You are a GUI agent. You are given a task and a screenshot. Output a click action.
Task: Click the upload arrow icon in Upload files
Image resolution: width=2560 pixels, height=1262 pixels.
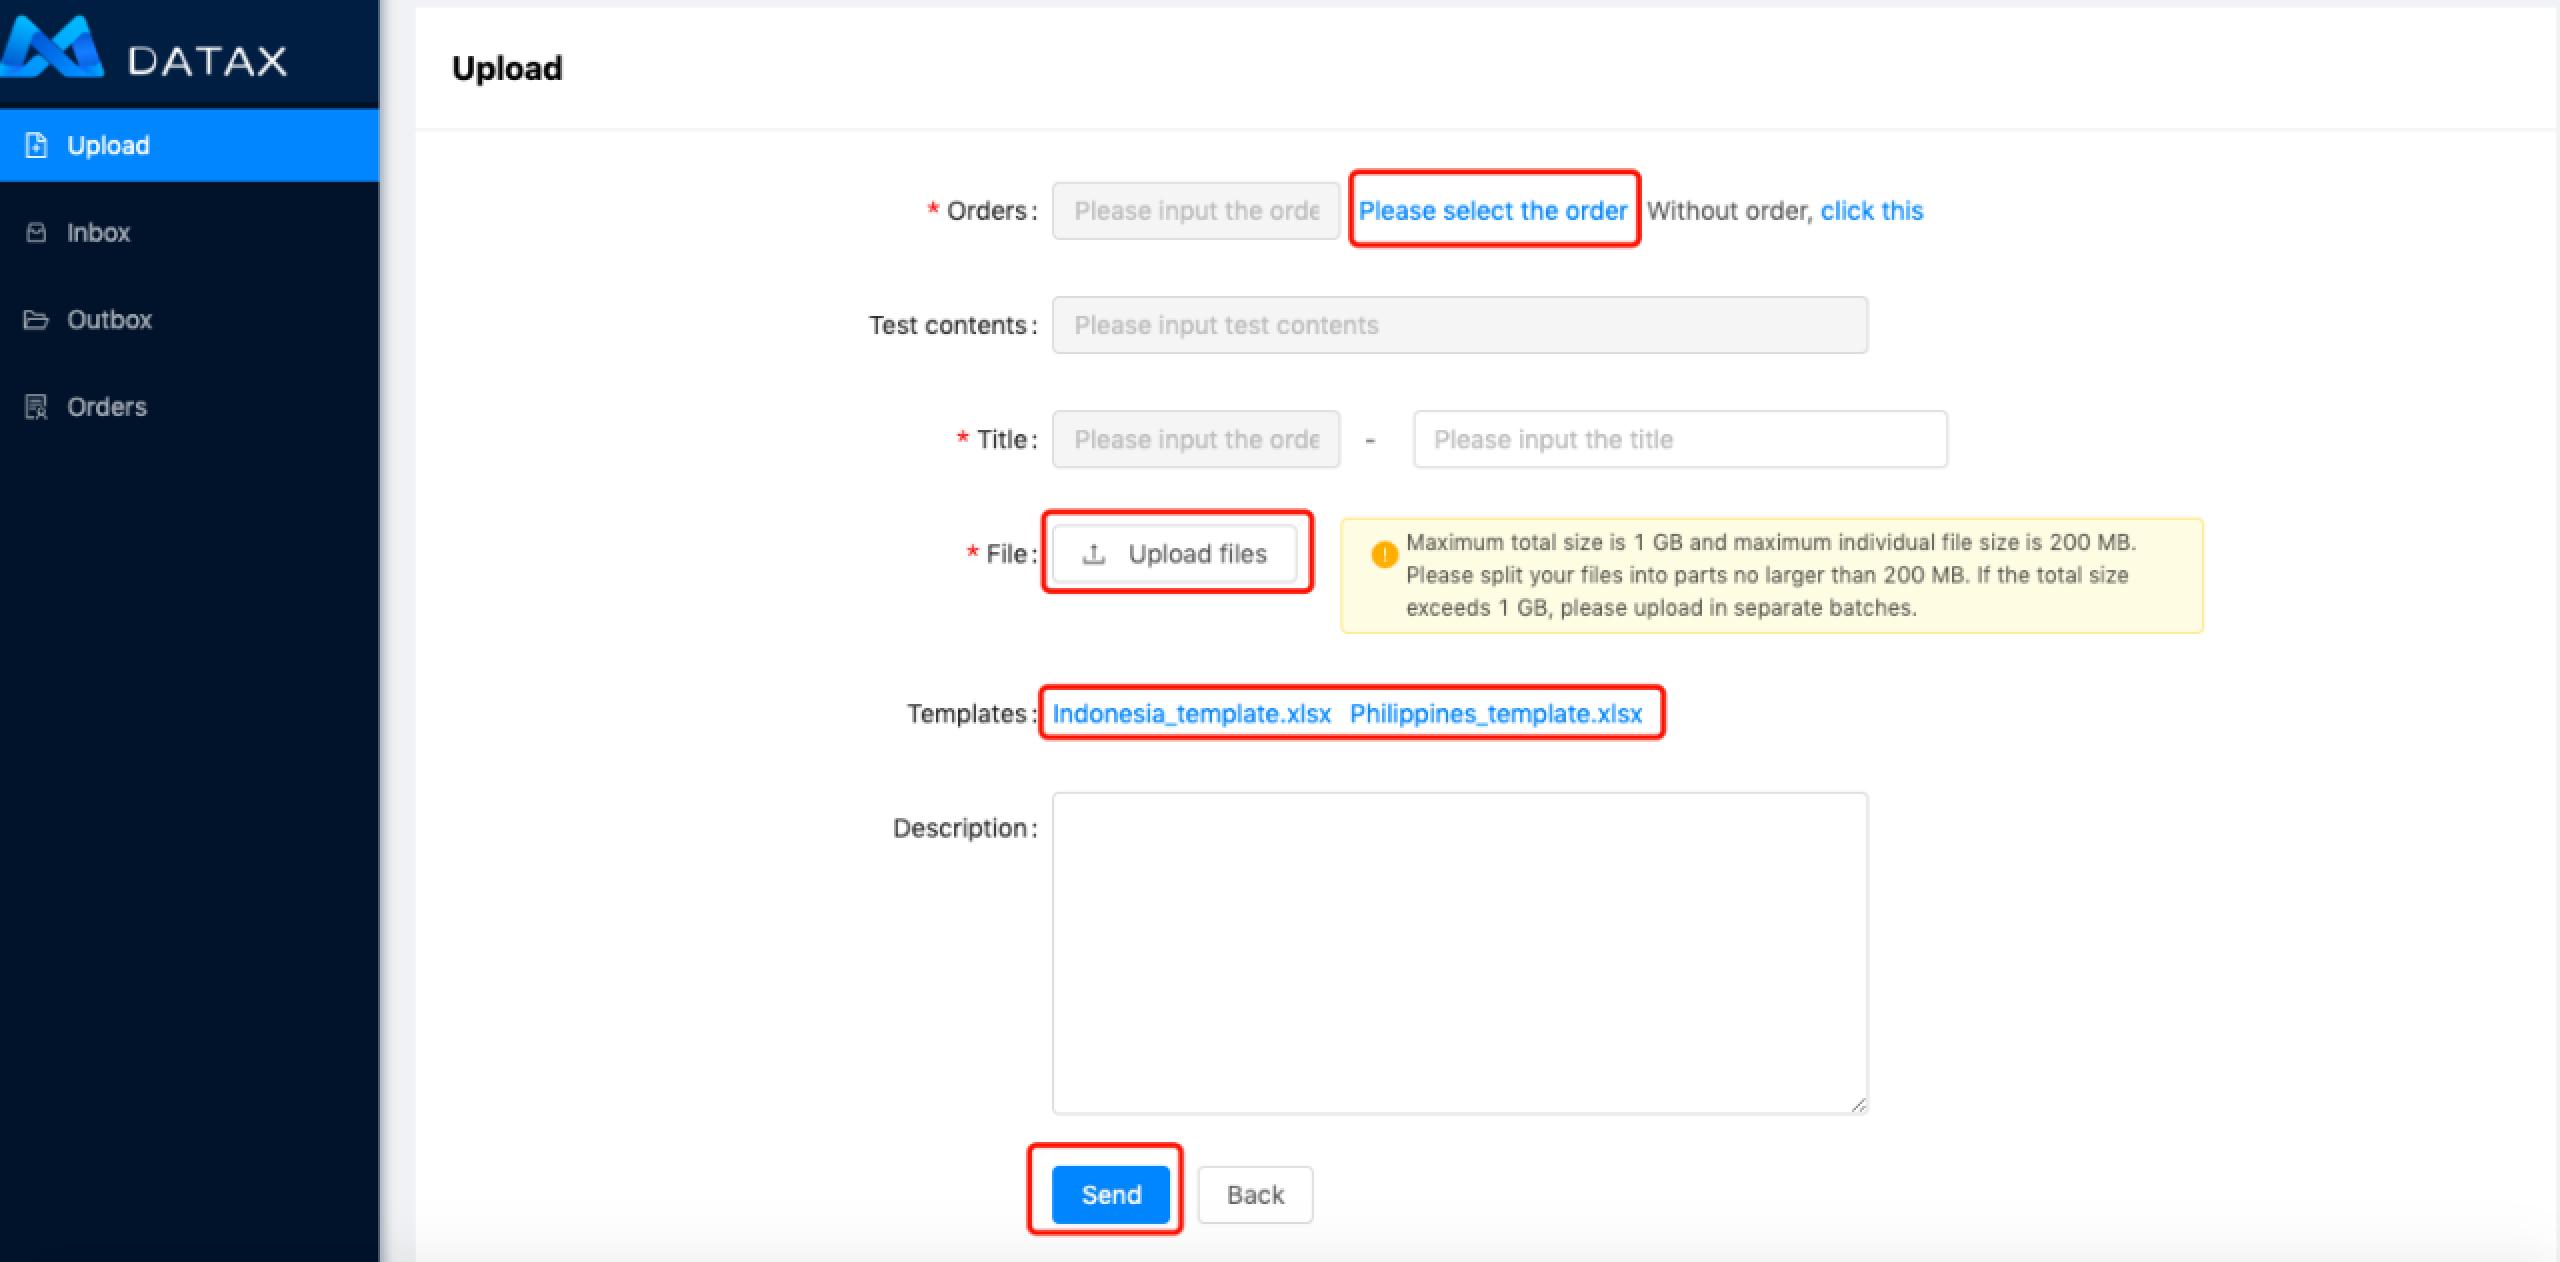[1094, 554]
